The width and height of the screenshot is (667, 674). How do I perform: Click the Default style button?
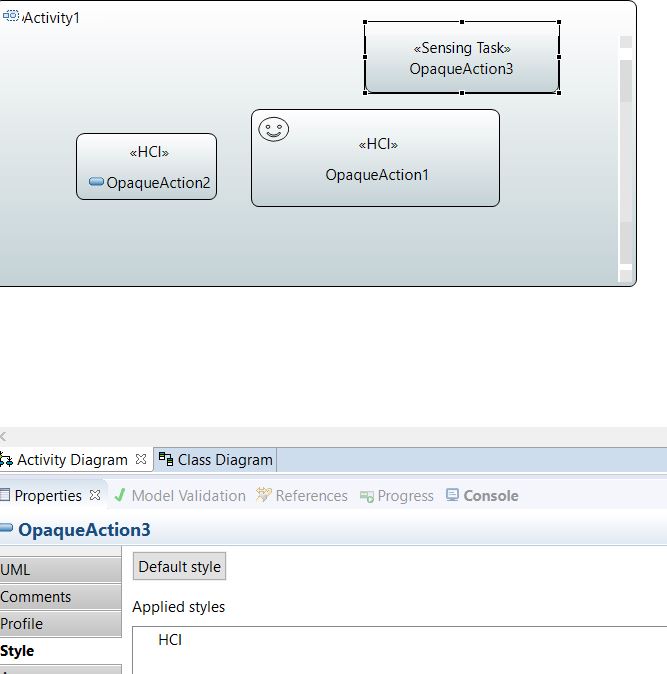(x=179, y=567)
